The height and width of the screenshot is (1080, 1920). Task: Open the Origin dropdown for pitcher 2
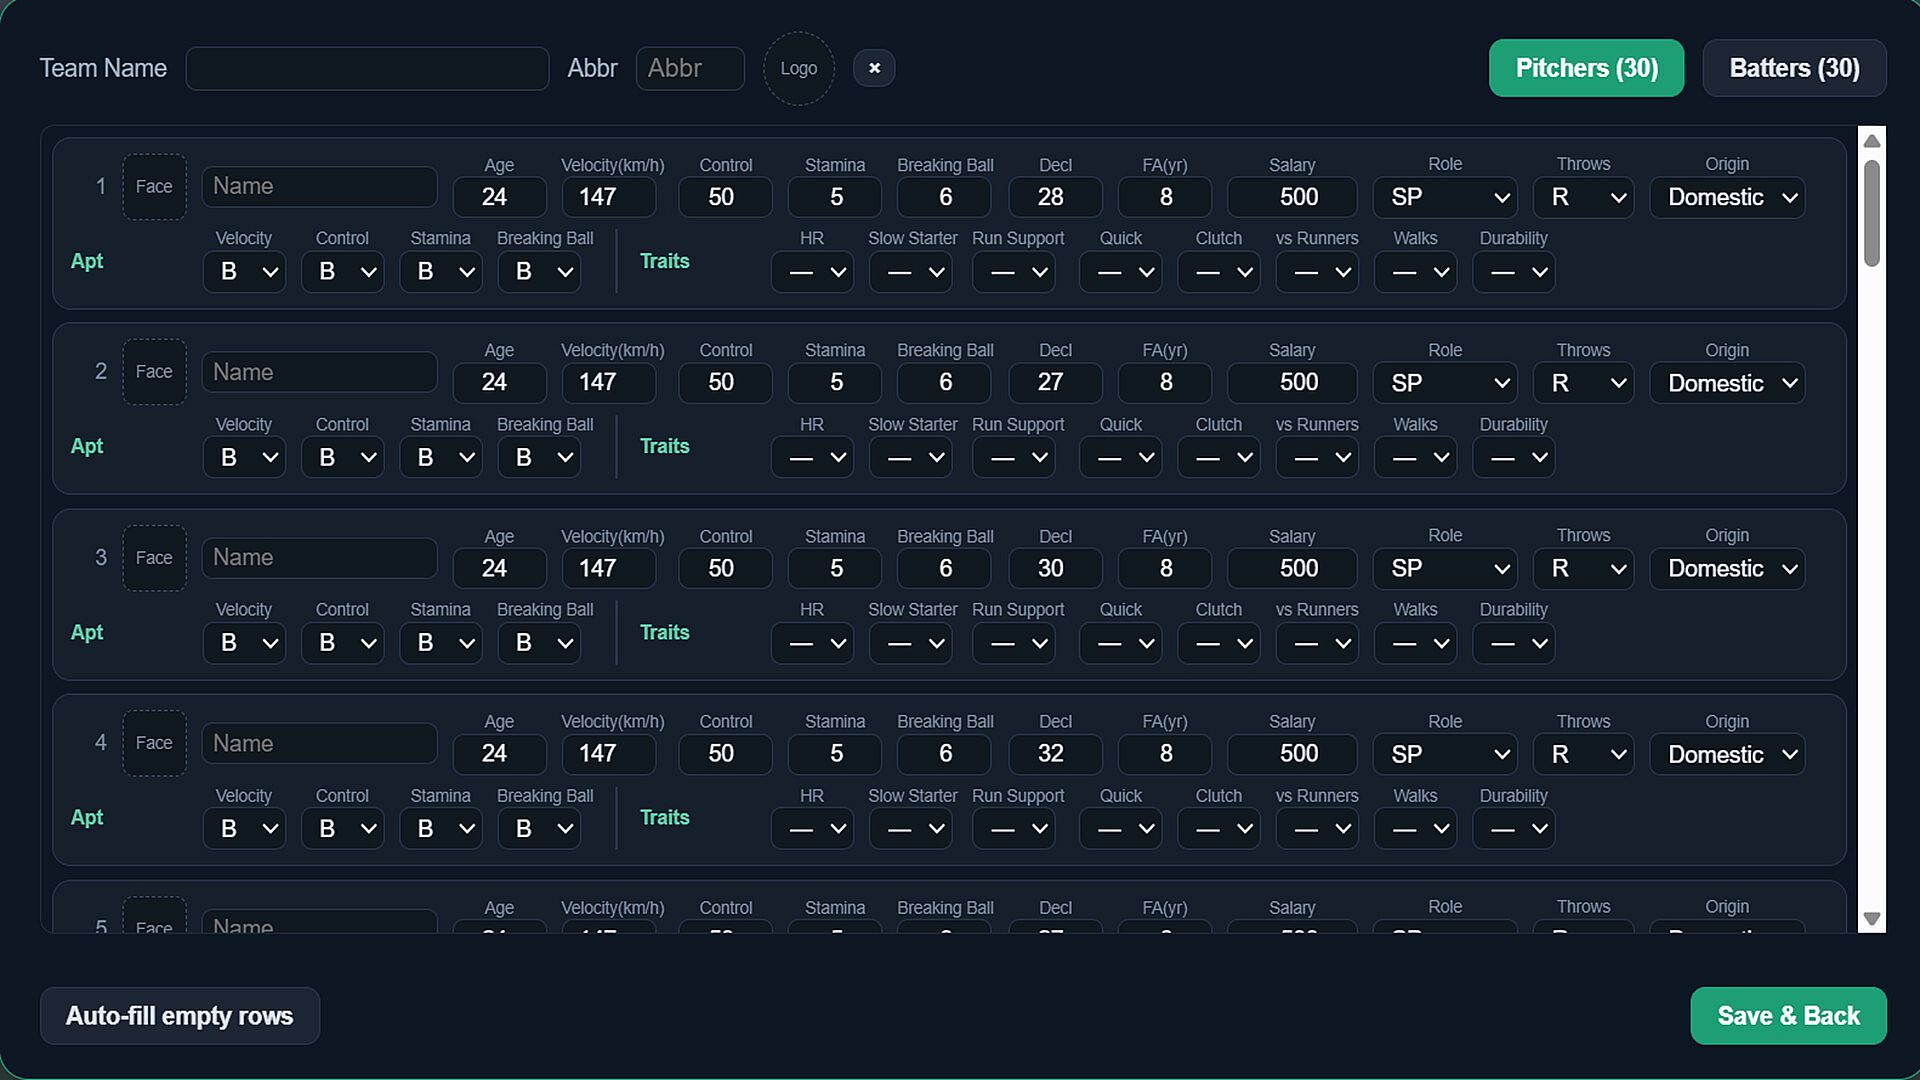pyautogui.click(x=1727, y=383)
